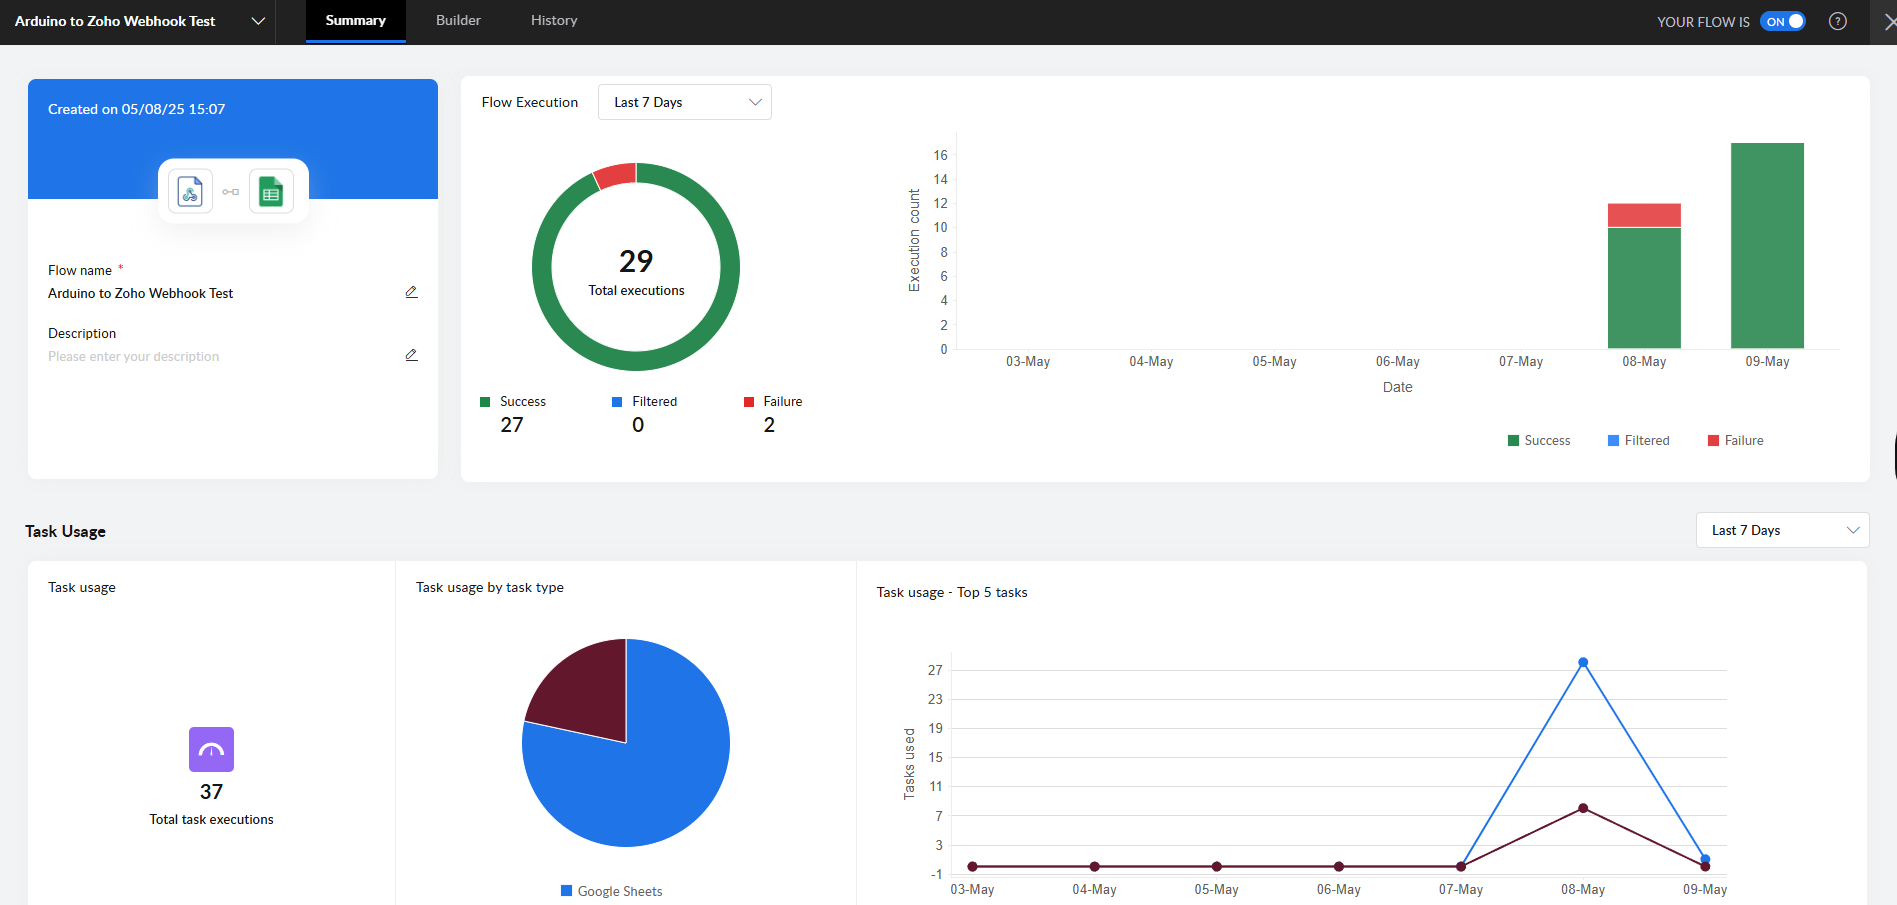The height and width of the screenshot is (905, 1897).
Task: Click the Created on 05/08/25 15:07 text
Action: [137, 109]
